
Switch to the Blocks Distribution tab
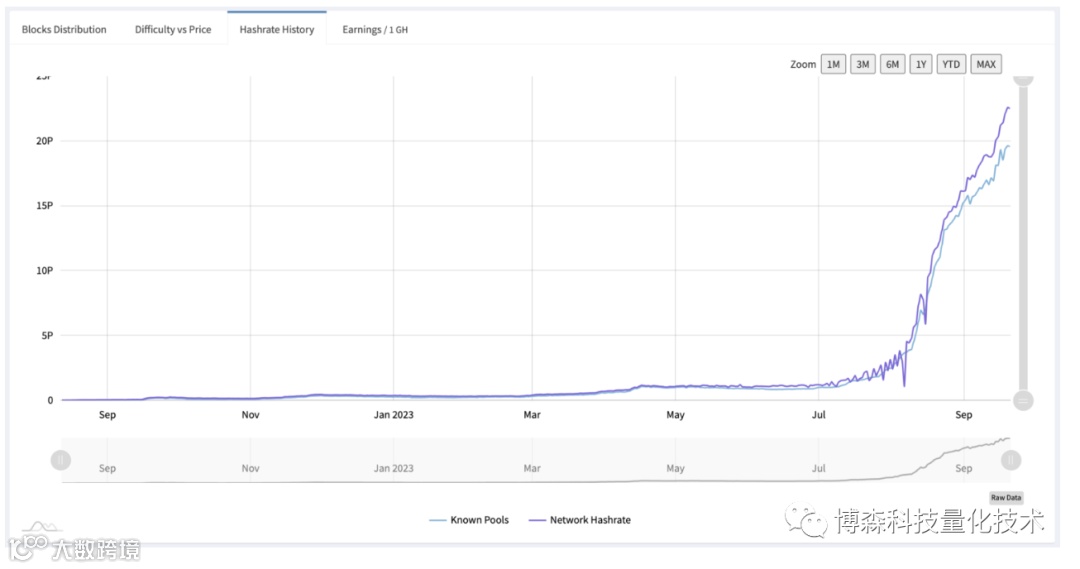(x=64, y=30)
